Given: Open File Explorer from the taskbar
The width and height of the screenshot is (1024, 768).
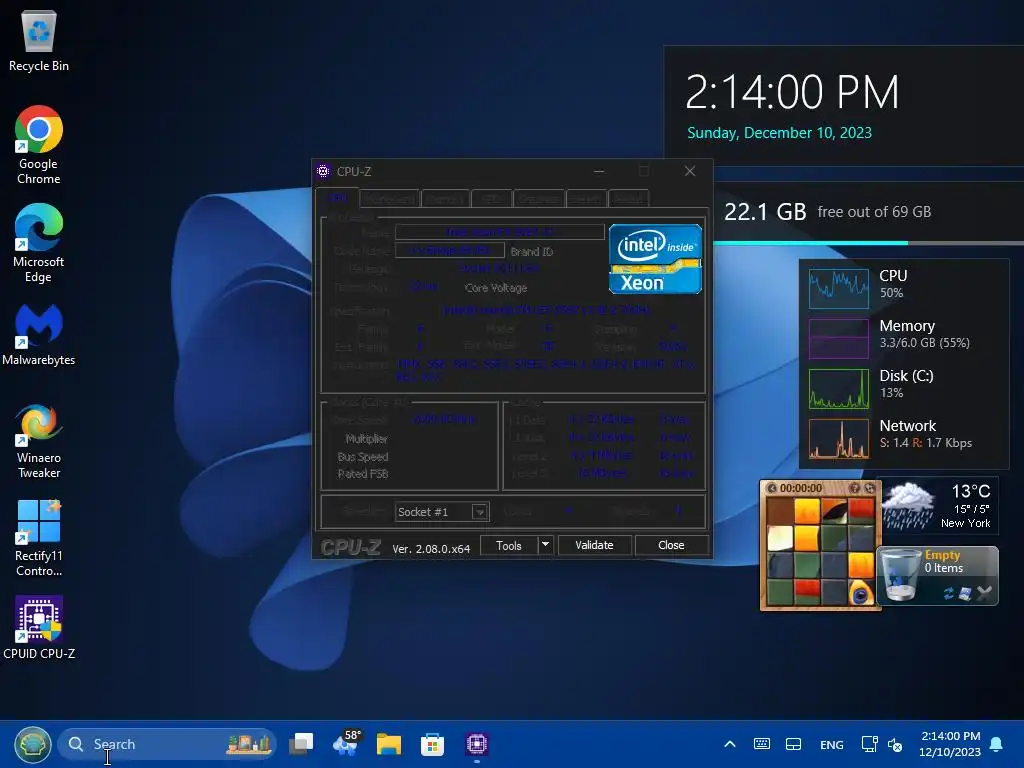Looking at the screenshot, I should 389,744.
